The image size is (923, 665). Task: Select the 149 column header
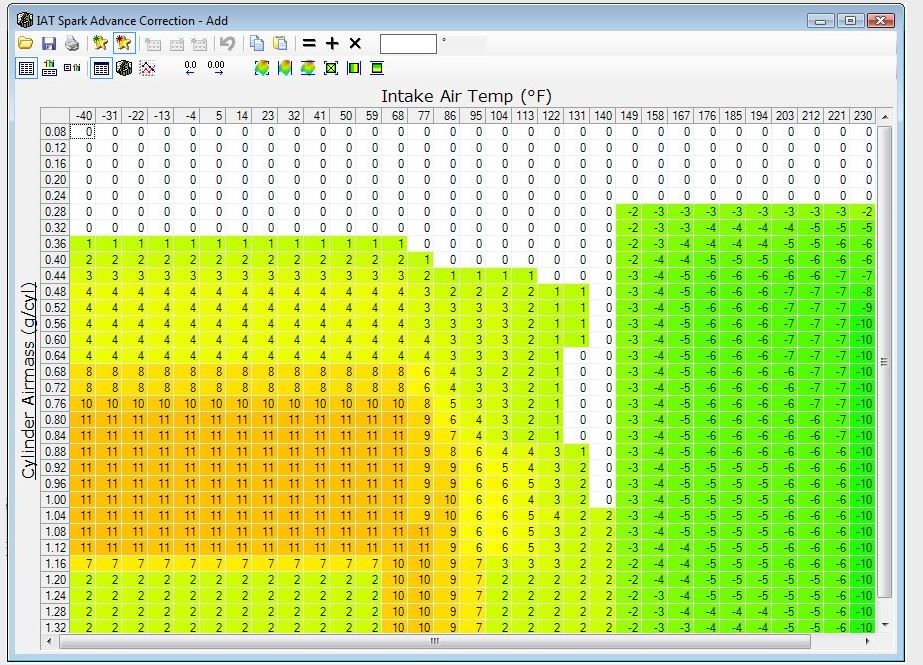point(629,115)
